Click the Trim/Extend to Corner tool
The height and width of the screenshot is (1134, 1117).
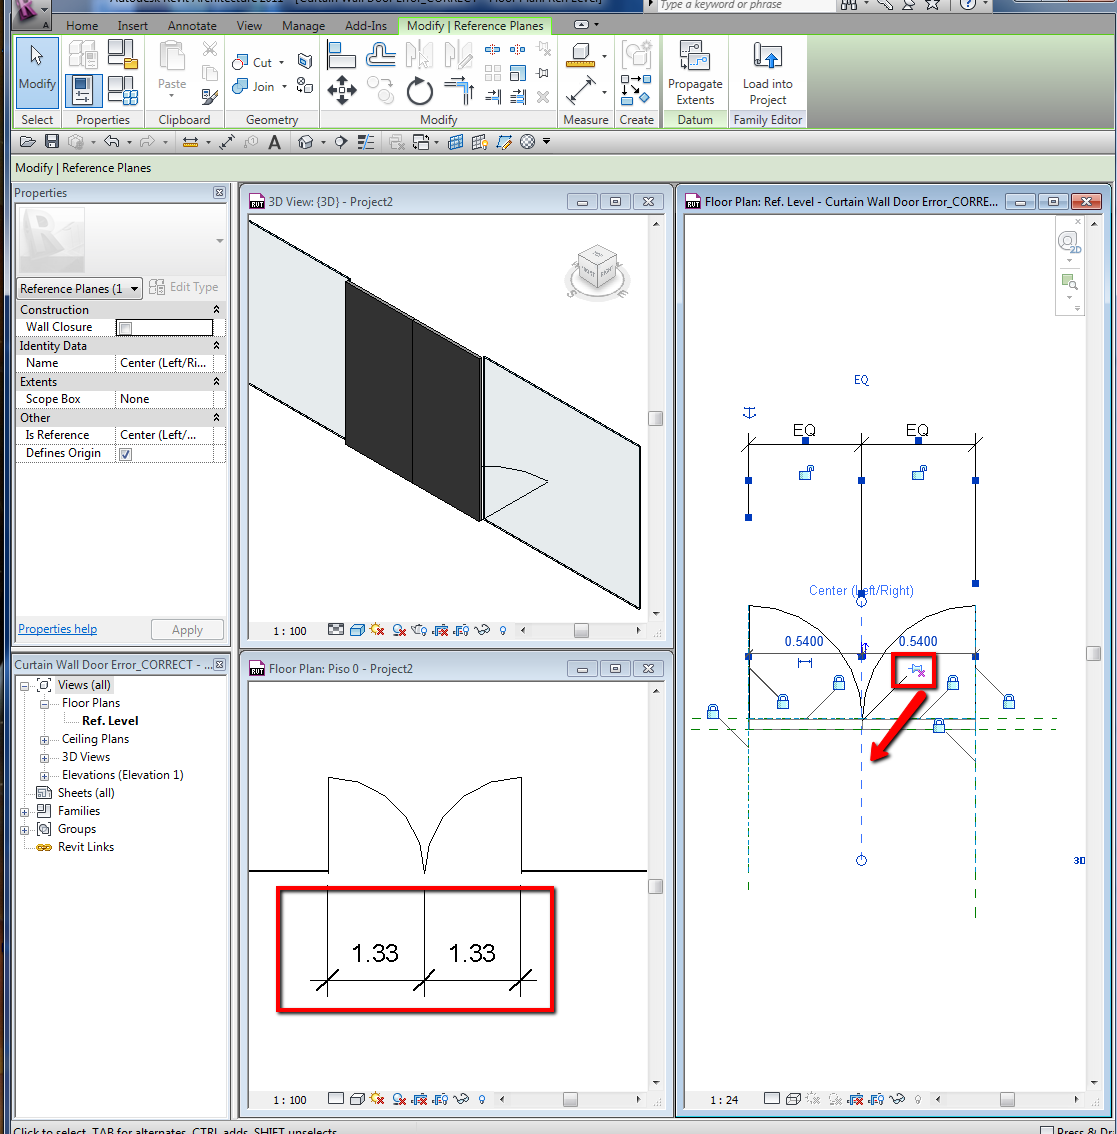459,91
